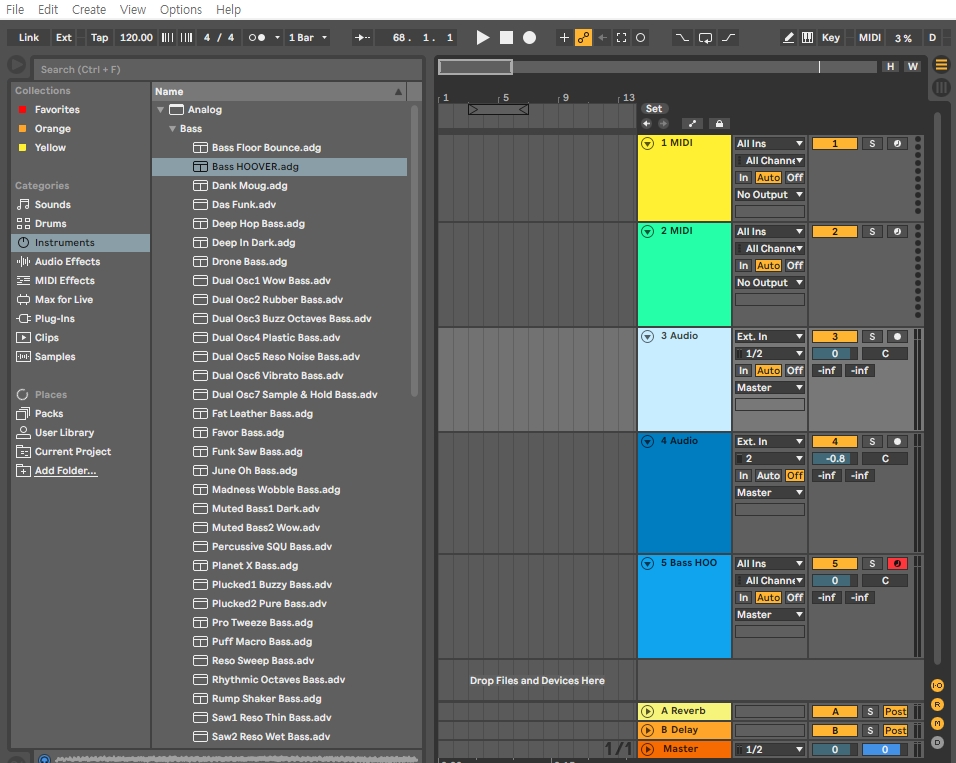
Task: Click the Master volume value slider
Action: click(x=835, y=750)
